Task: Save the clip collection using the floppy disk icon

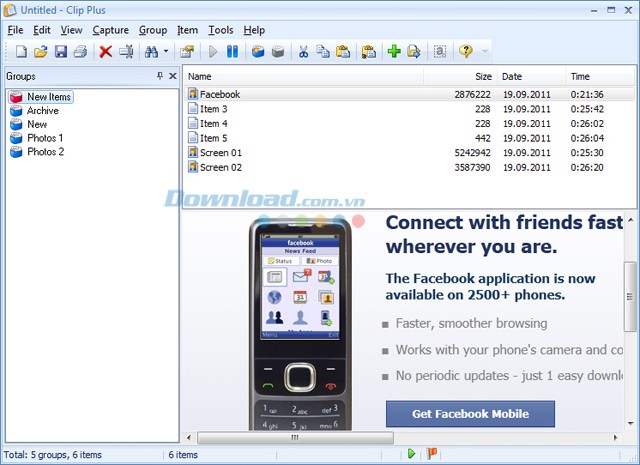Action: [61, 51]
